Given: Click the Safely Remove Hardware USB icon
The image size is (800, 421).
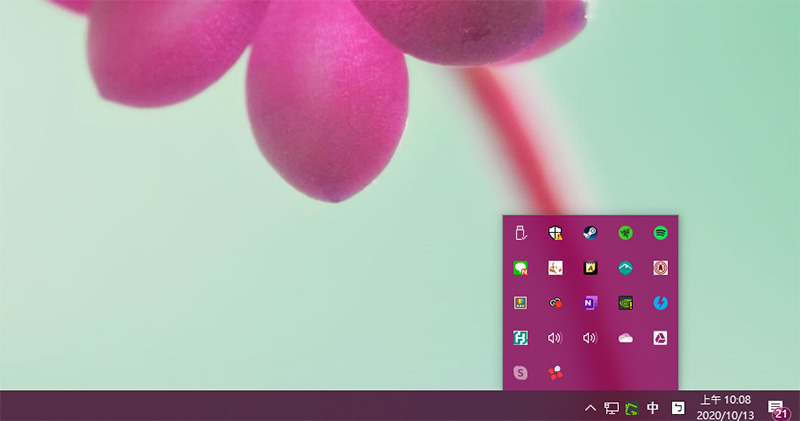Looking at the screenshot, I should (x=520, y=233).
